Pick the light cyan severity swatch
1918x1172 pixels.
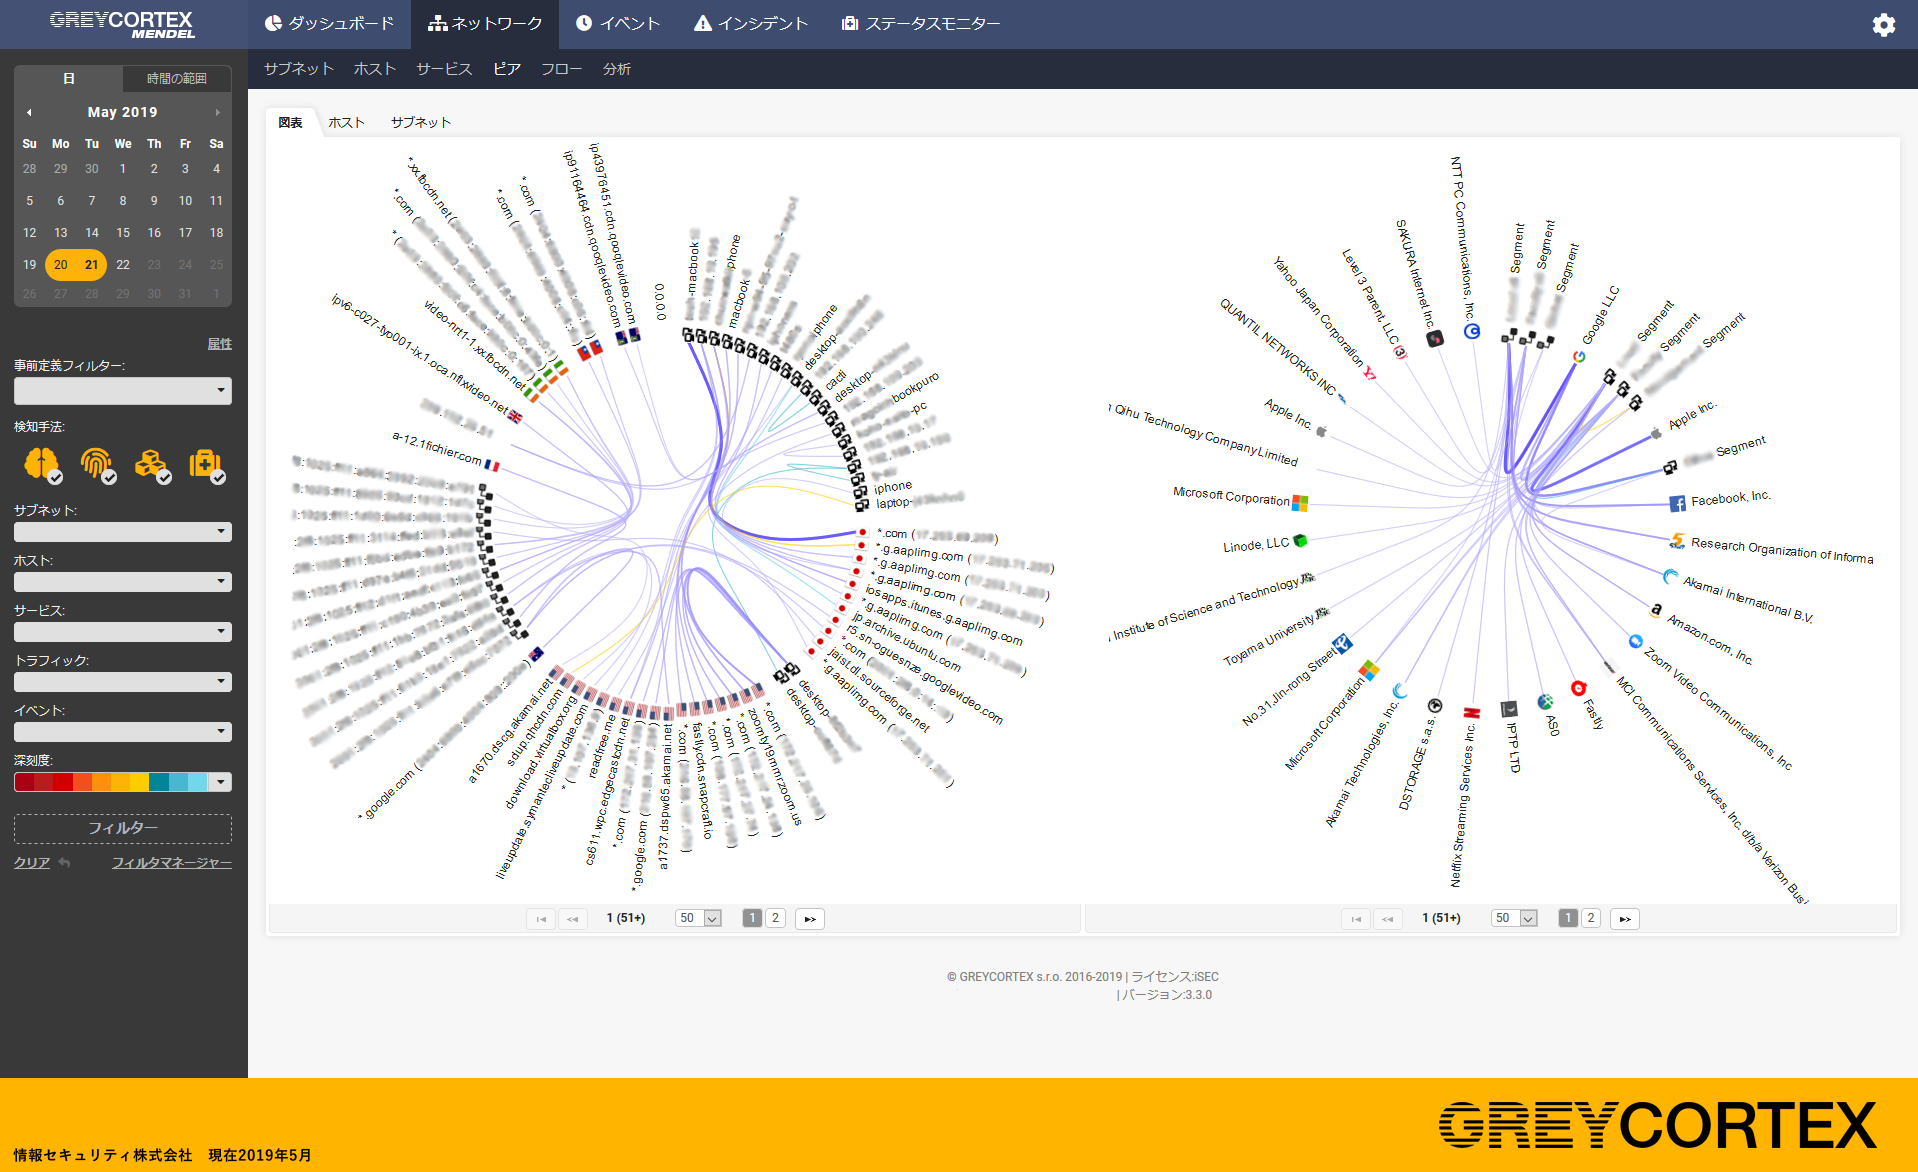[x=197, y=782]
